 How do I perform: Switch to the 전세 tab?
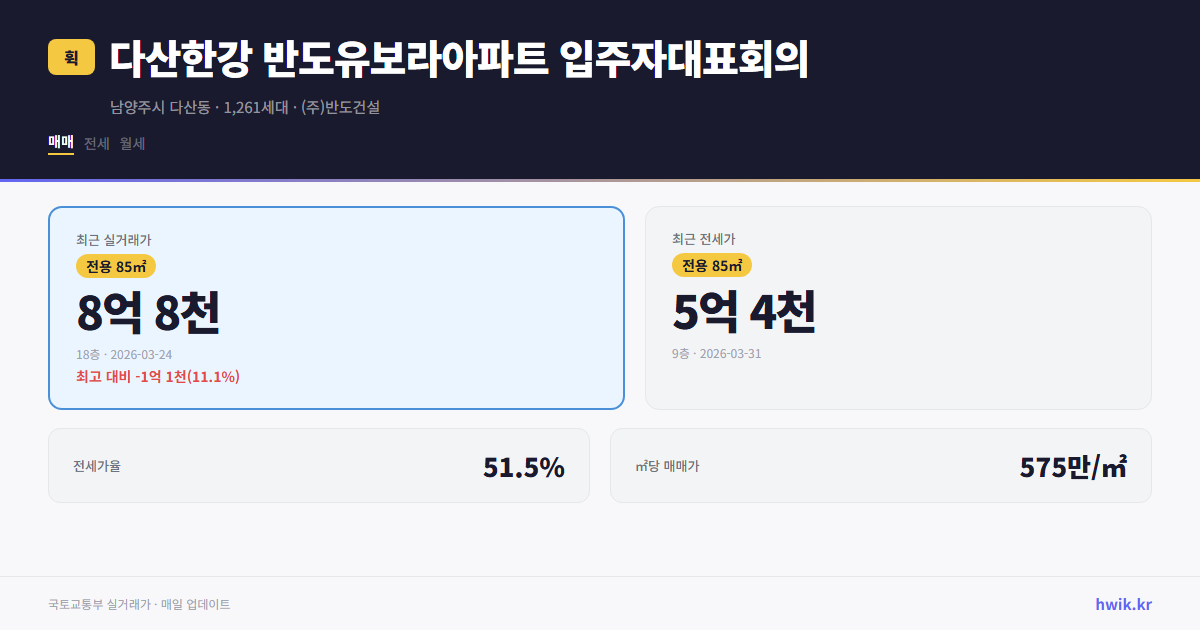tap(97, 143)
